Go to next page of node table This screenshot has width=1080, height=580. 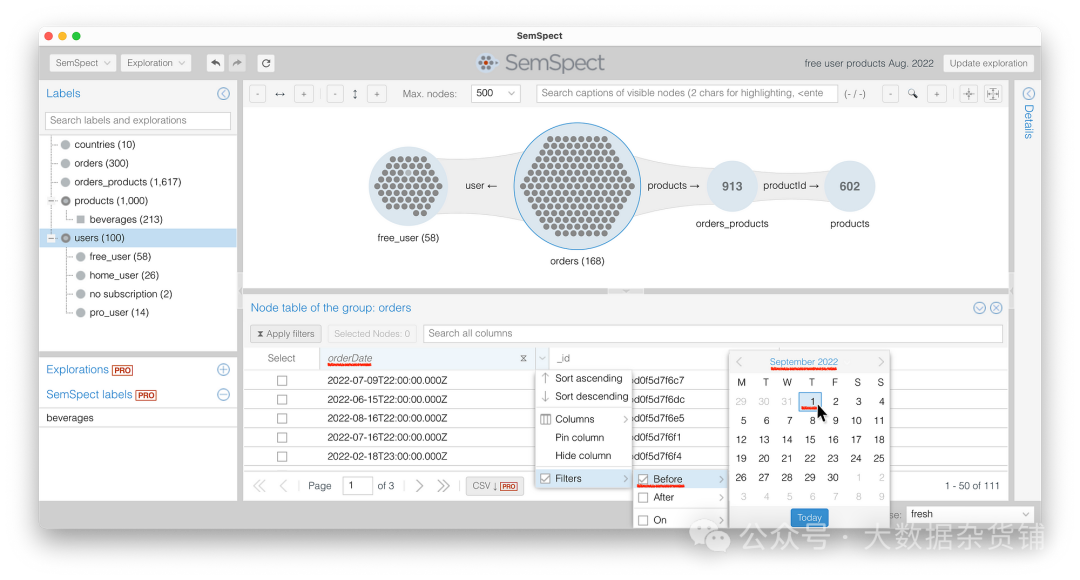pos(419,486)
